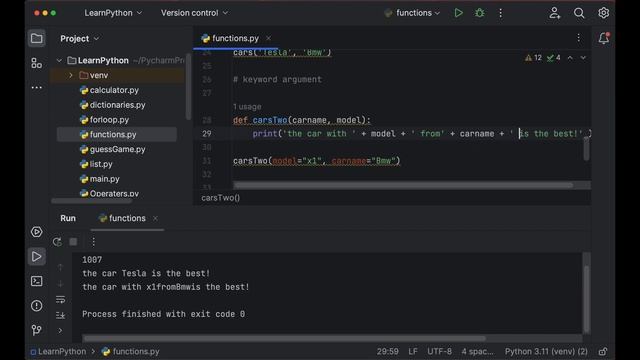
Task: Open the Problems tool window icon
Action: (36, 305)
